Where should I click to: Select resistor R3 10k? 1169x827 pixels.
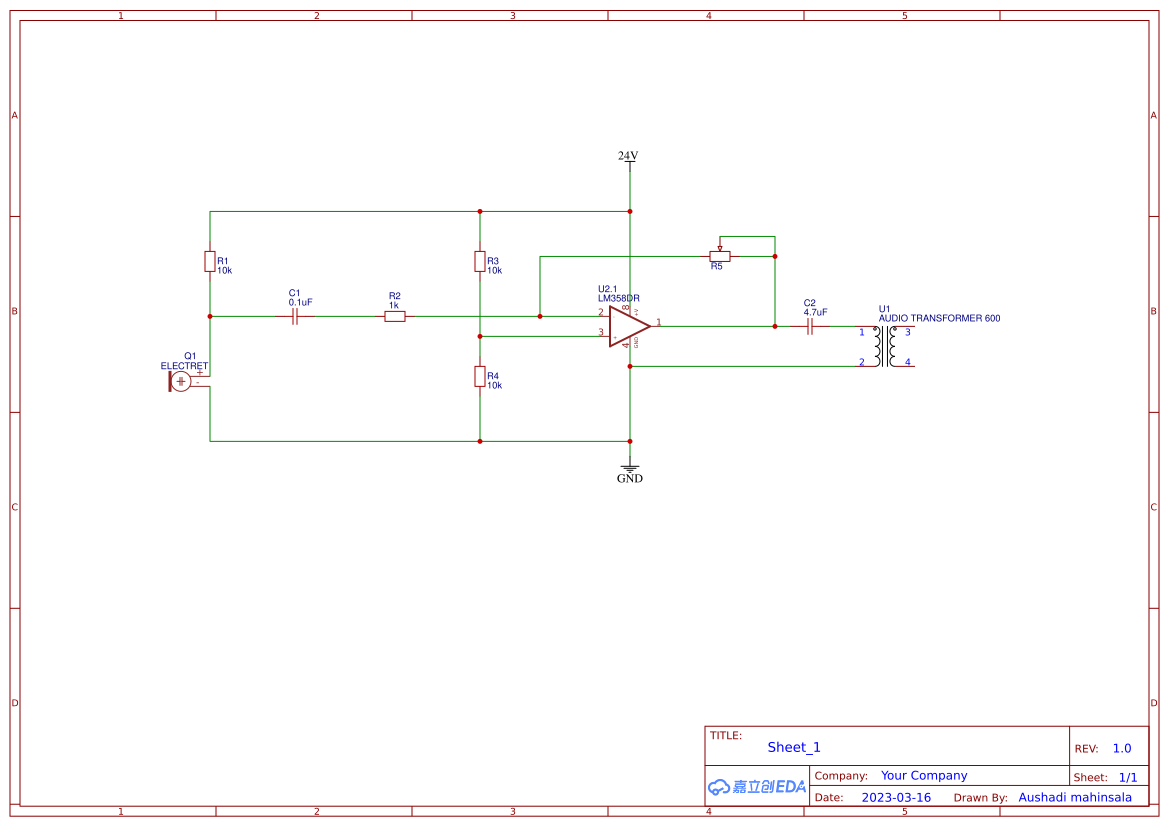click(x=479, y=262)
